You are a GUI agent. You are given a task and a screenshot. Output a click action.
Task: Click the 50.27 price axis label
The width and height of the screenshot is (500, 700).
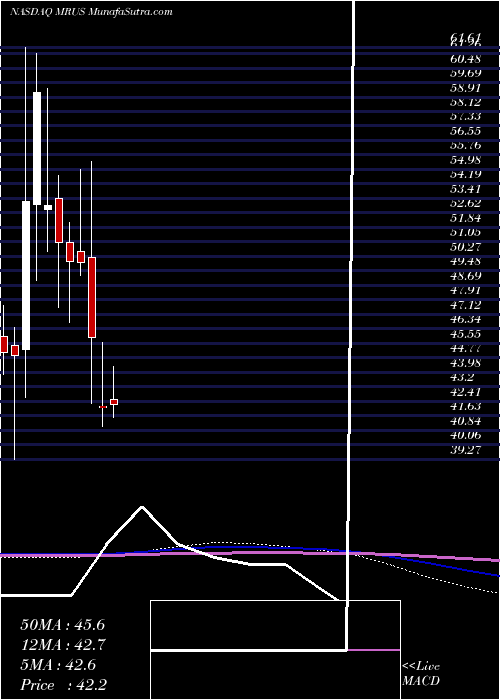(x=465, y=247)
